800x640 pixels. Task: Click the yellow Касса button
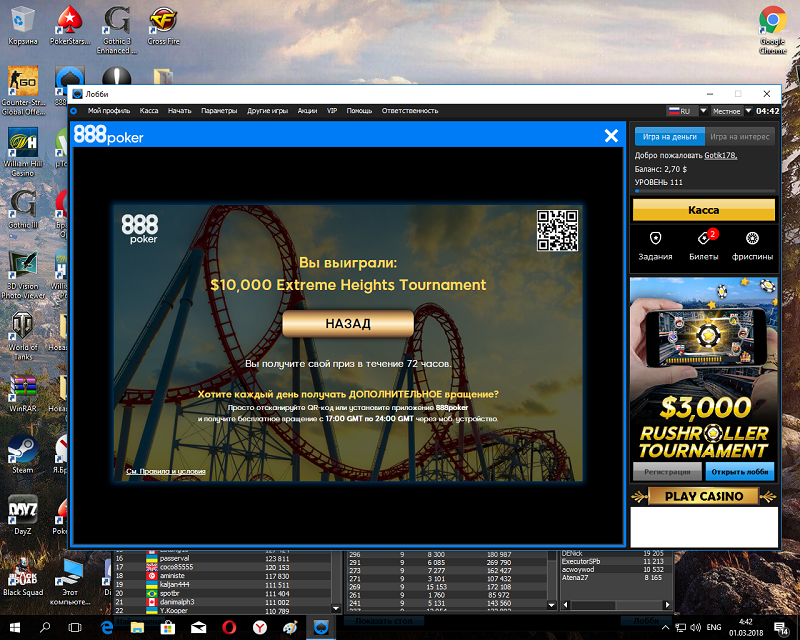[x=704, y=210]
